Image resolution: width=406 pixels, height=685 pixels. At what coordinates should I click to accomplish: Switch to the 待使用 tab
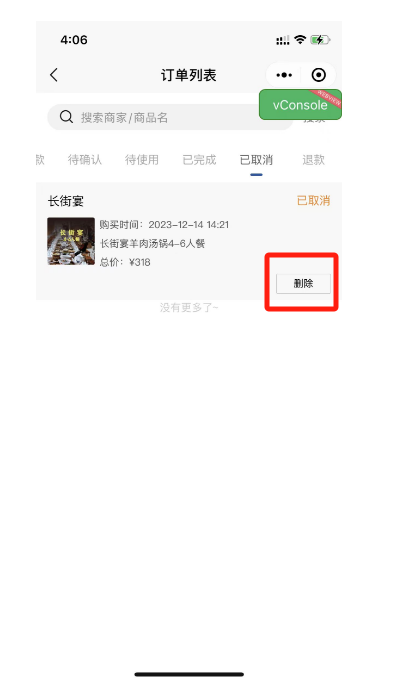(x=142, y=160)
